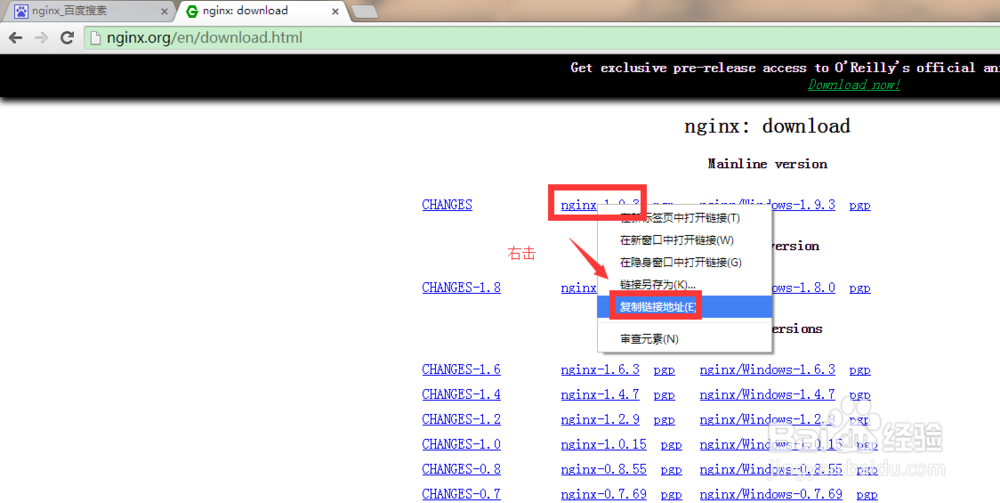The image size is (1000, 503).
Task: Open pgp beside nginx/Windows-1.6.3
Action: click(x=860, y=370)
